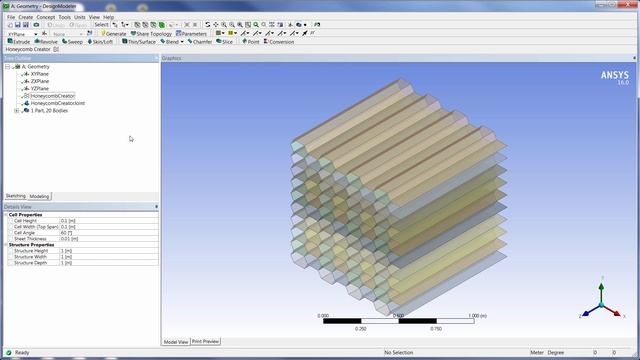The height and width of the screenshot is (360, 640).
Task: Click the Select mode button
Action: (101, 24)
